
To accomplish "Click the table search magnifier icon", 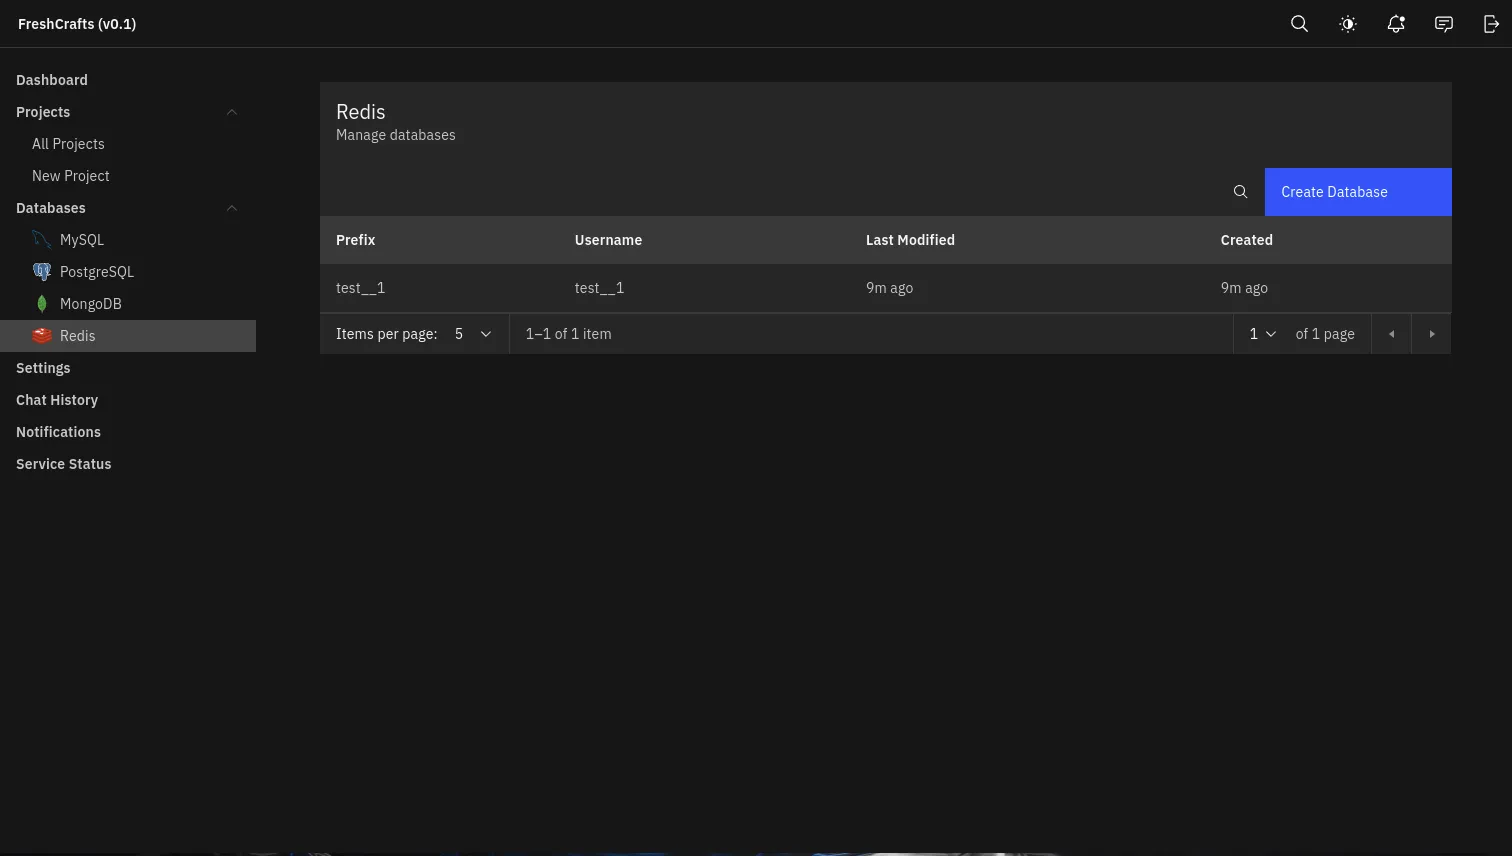I will tap(1240, 192).
